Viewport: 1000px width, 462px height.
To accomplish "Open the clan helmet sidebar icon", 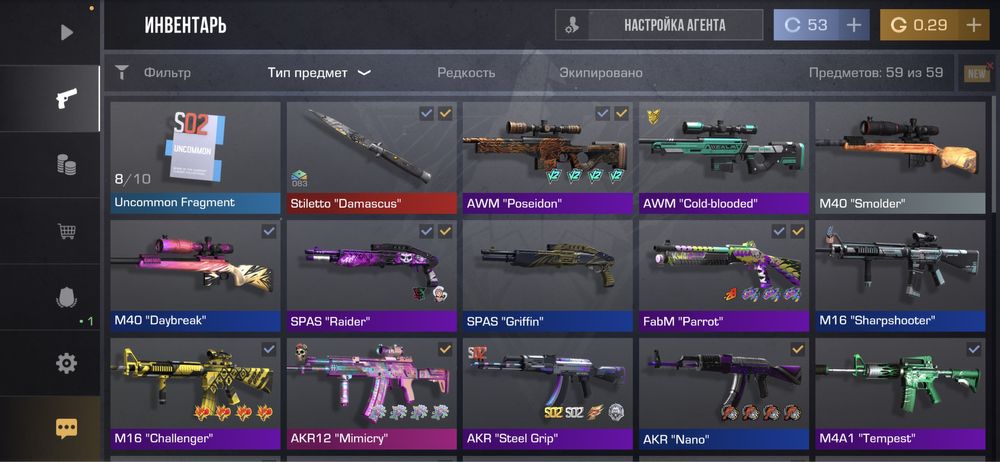I will click(x=66, y=297).
